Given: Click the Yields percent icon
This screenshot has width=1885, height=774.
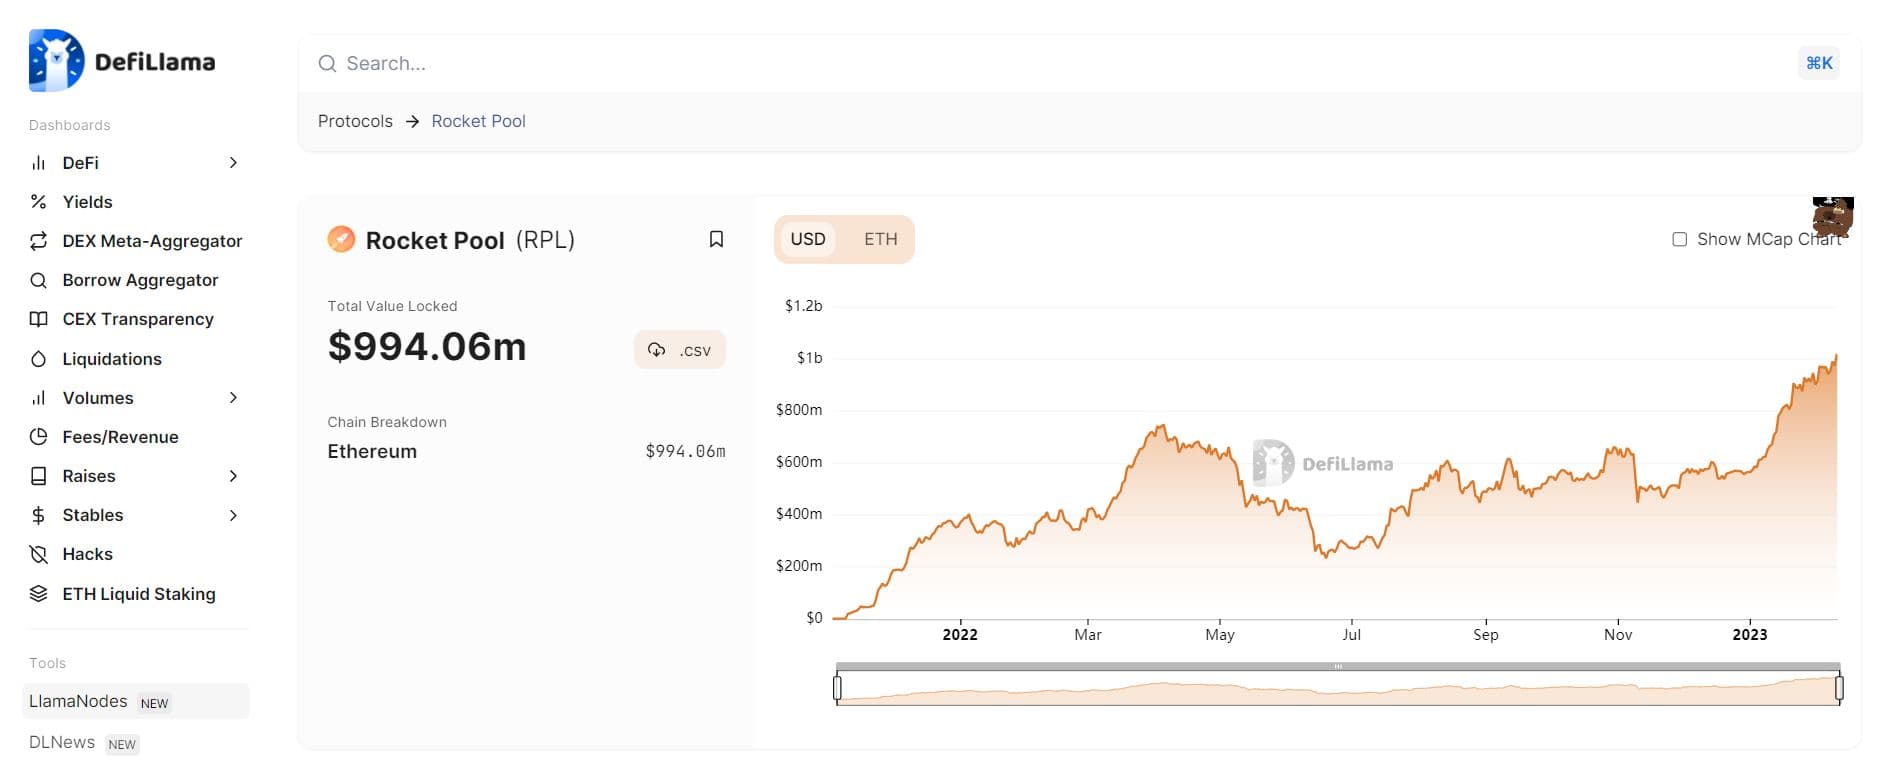Looking at the screenshot, I should pyautogui.click(x=38, y=202).
